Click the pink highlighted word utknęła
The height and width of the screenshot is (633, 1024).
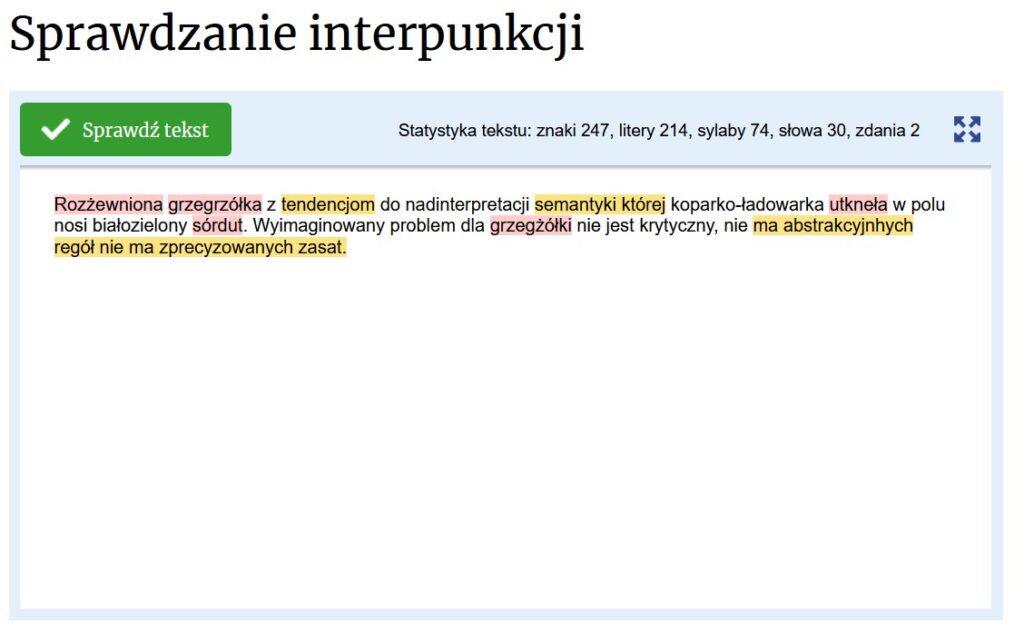(x=858, y=205)
